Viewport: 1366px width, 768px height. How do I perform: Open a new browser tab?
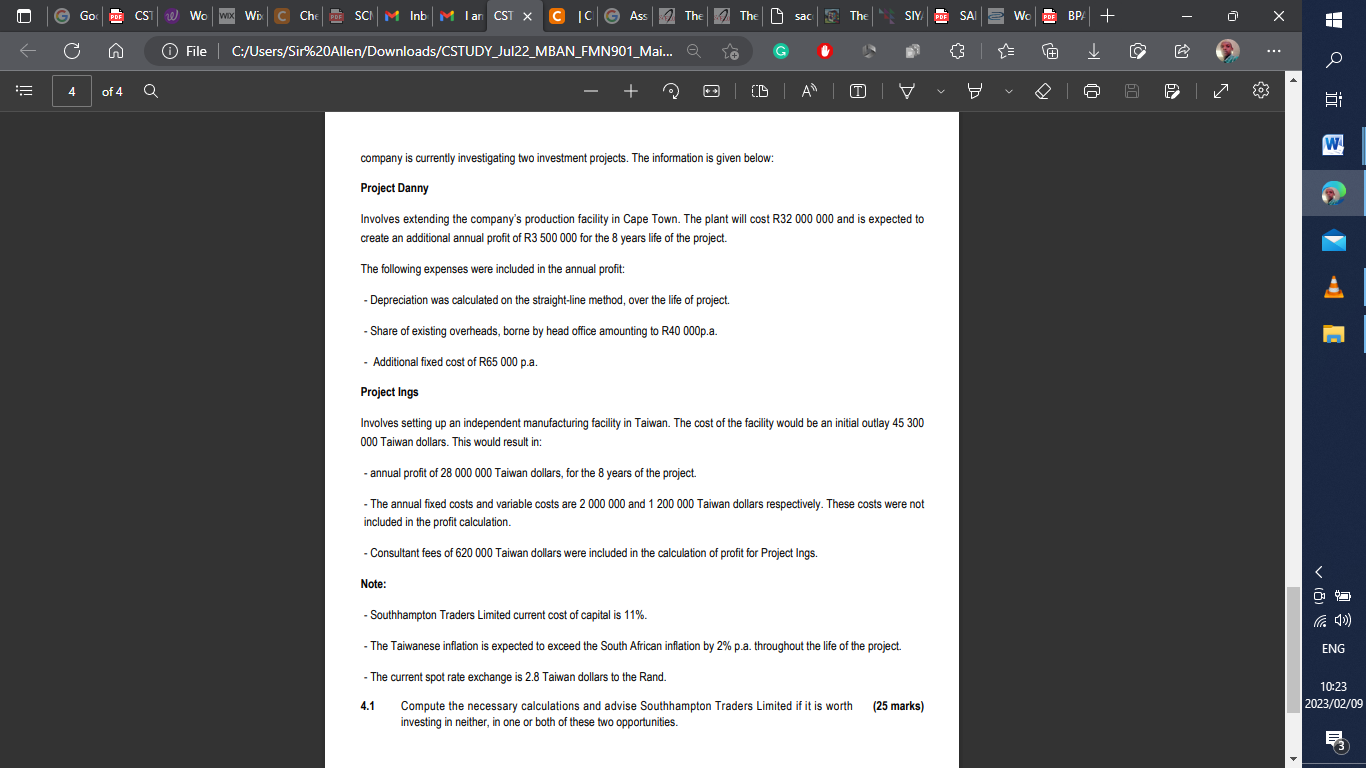(x=1108, y=16)
